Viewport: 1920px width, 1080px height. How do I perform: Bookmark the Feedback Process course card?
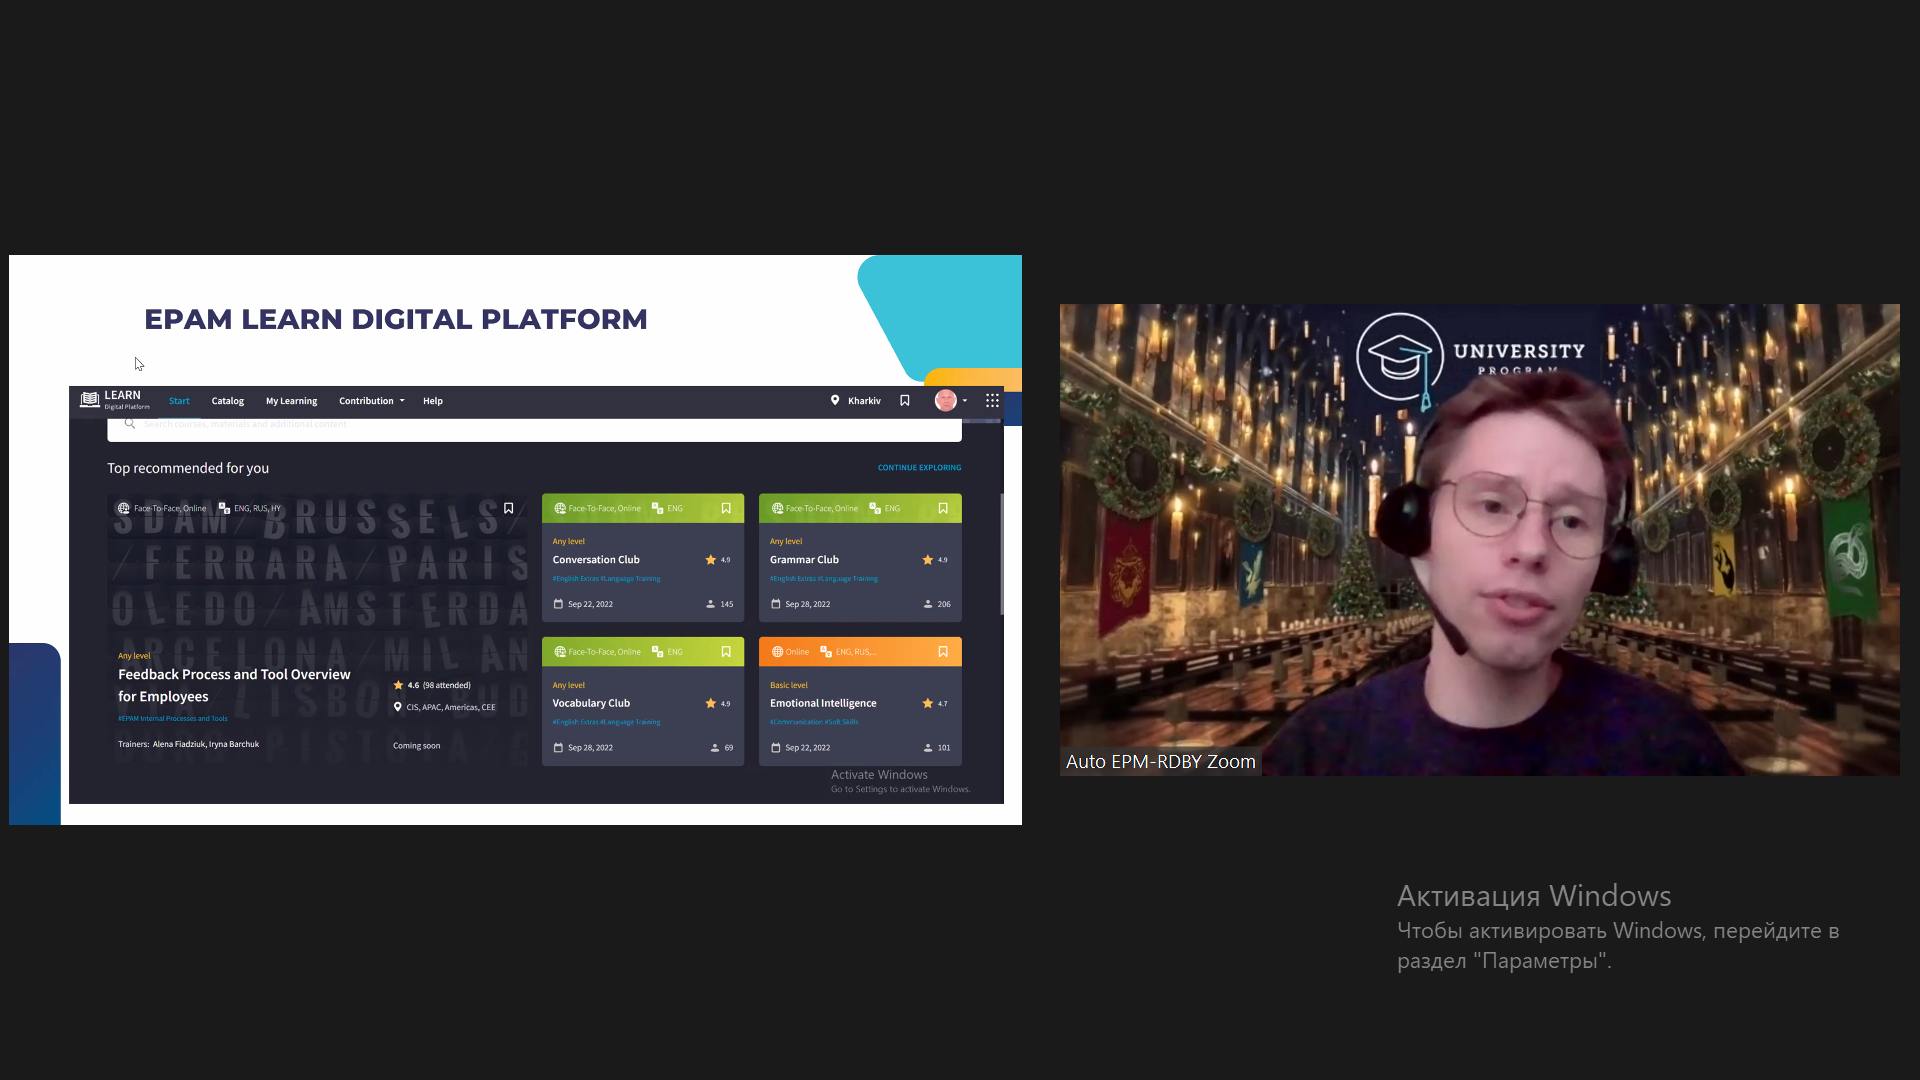[x=508, y=508]
